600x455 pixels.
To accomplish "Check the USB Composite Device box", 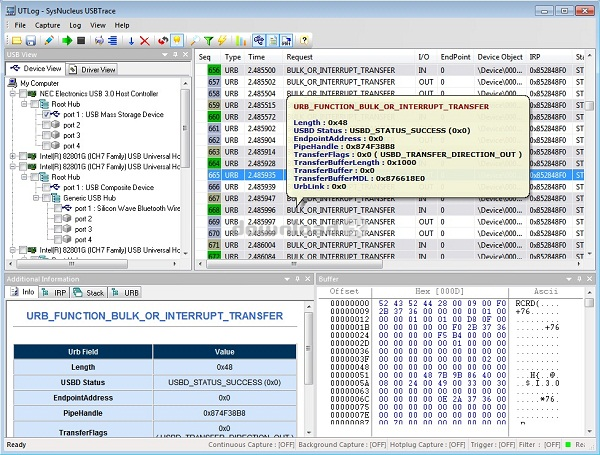I will (x=46, y=188).
